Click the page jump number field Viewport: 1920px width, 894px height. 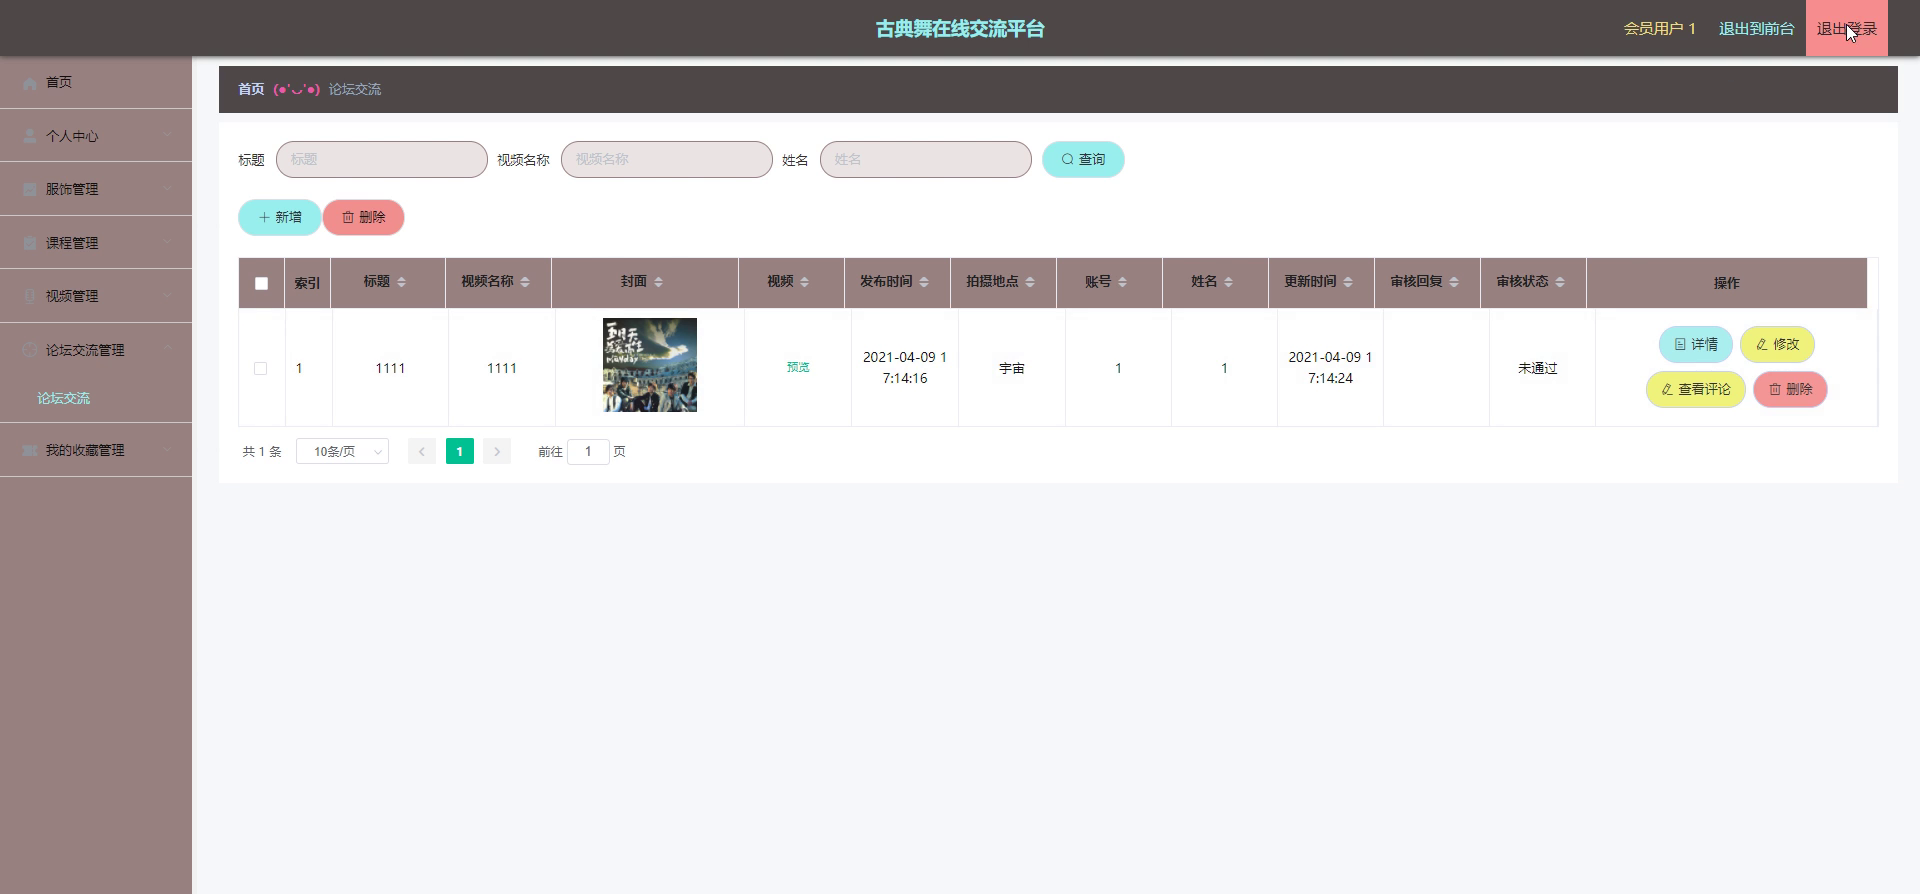pos(588,451)
